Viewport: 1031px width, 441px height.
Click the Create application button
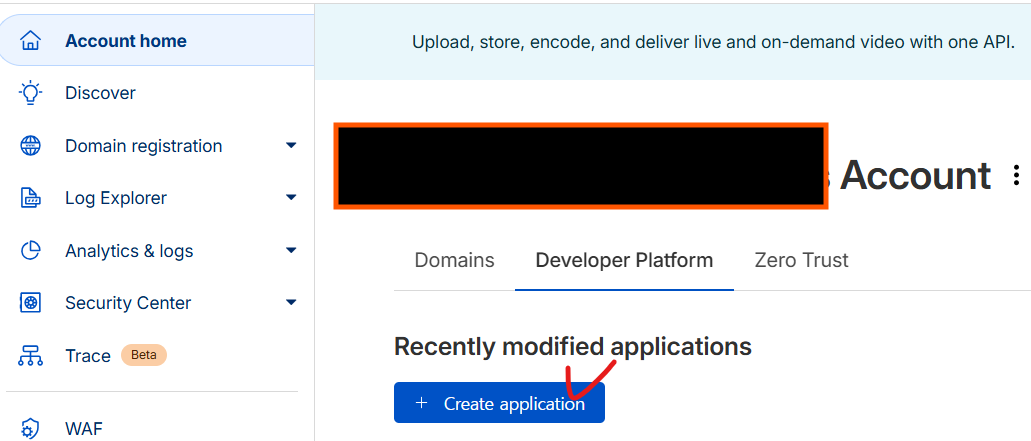coord(499,403)
